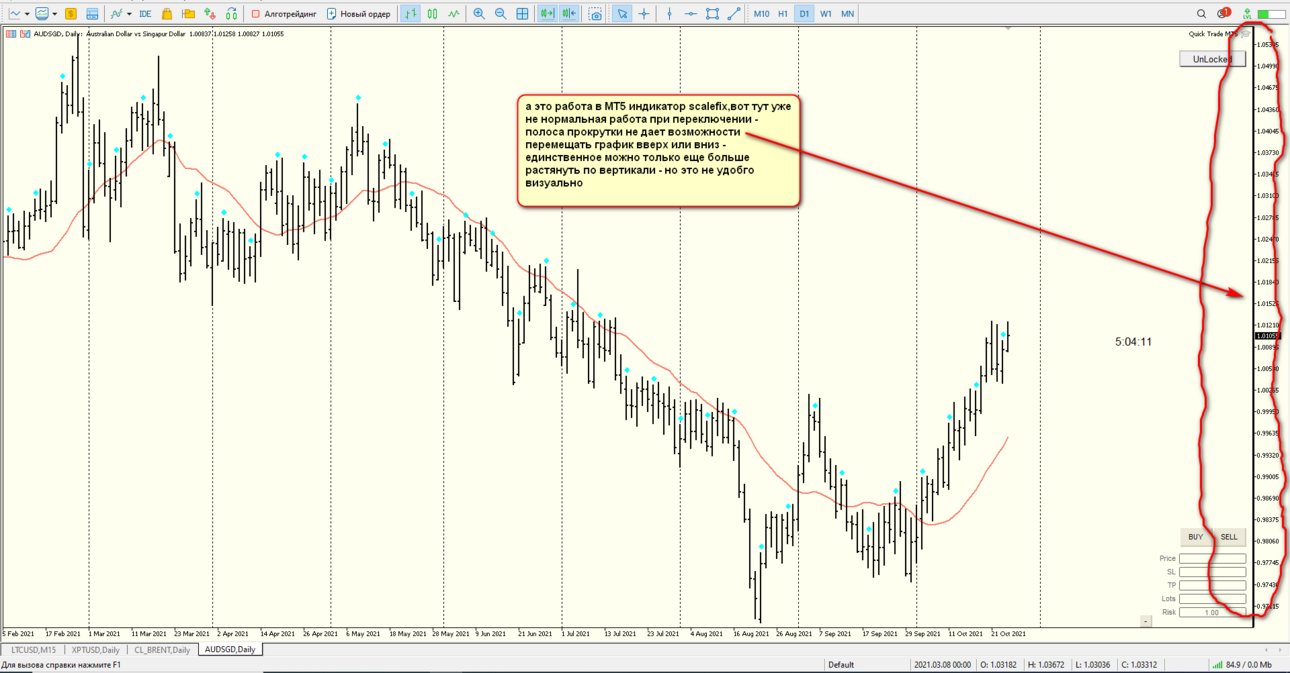
Task: Open the indicators list icon
Action: pyautogui.click(x=117, y=14)
